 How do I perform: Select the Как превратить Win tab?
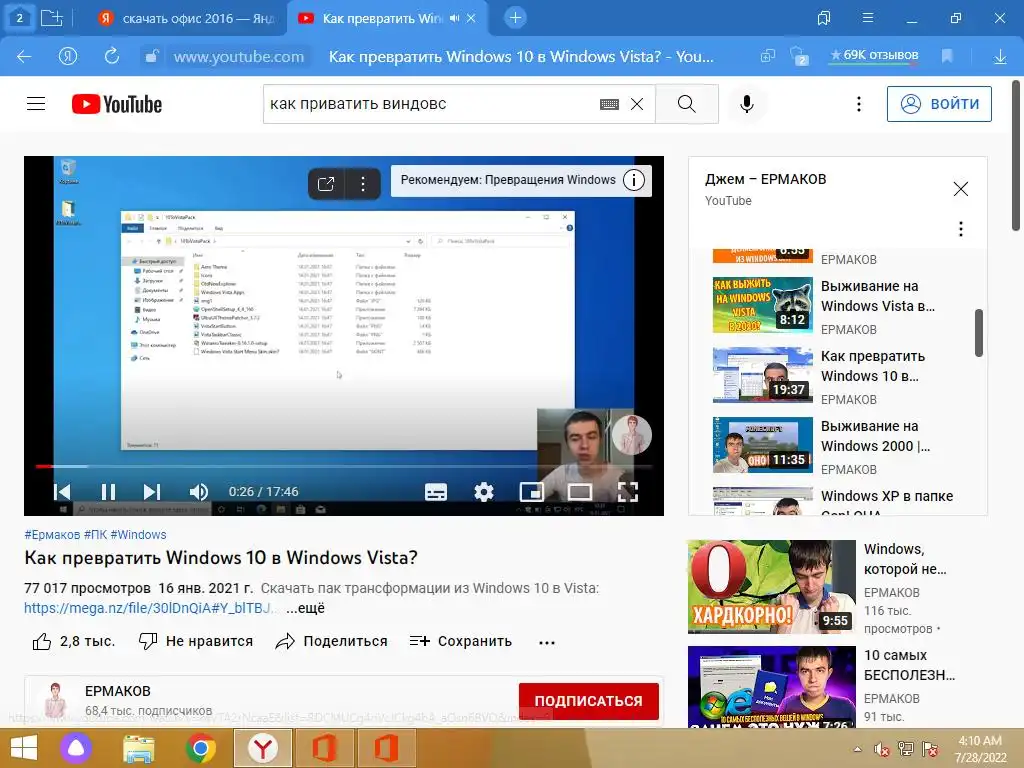pos(382,18)
